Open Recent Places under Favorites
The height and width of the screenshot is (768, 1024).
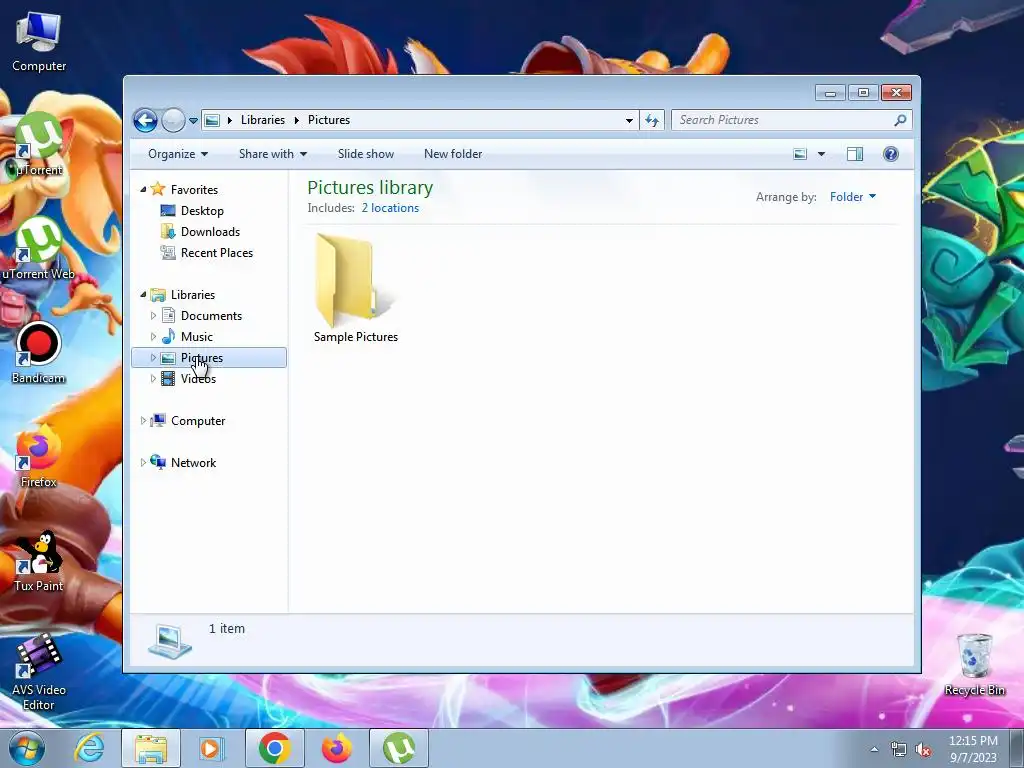tap(217, 253)
